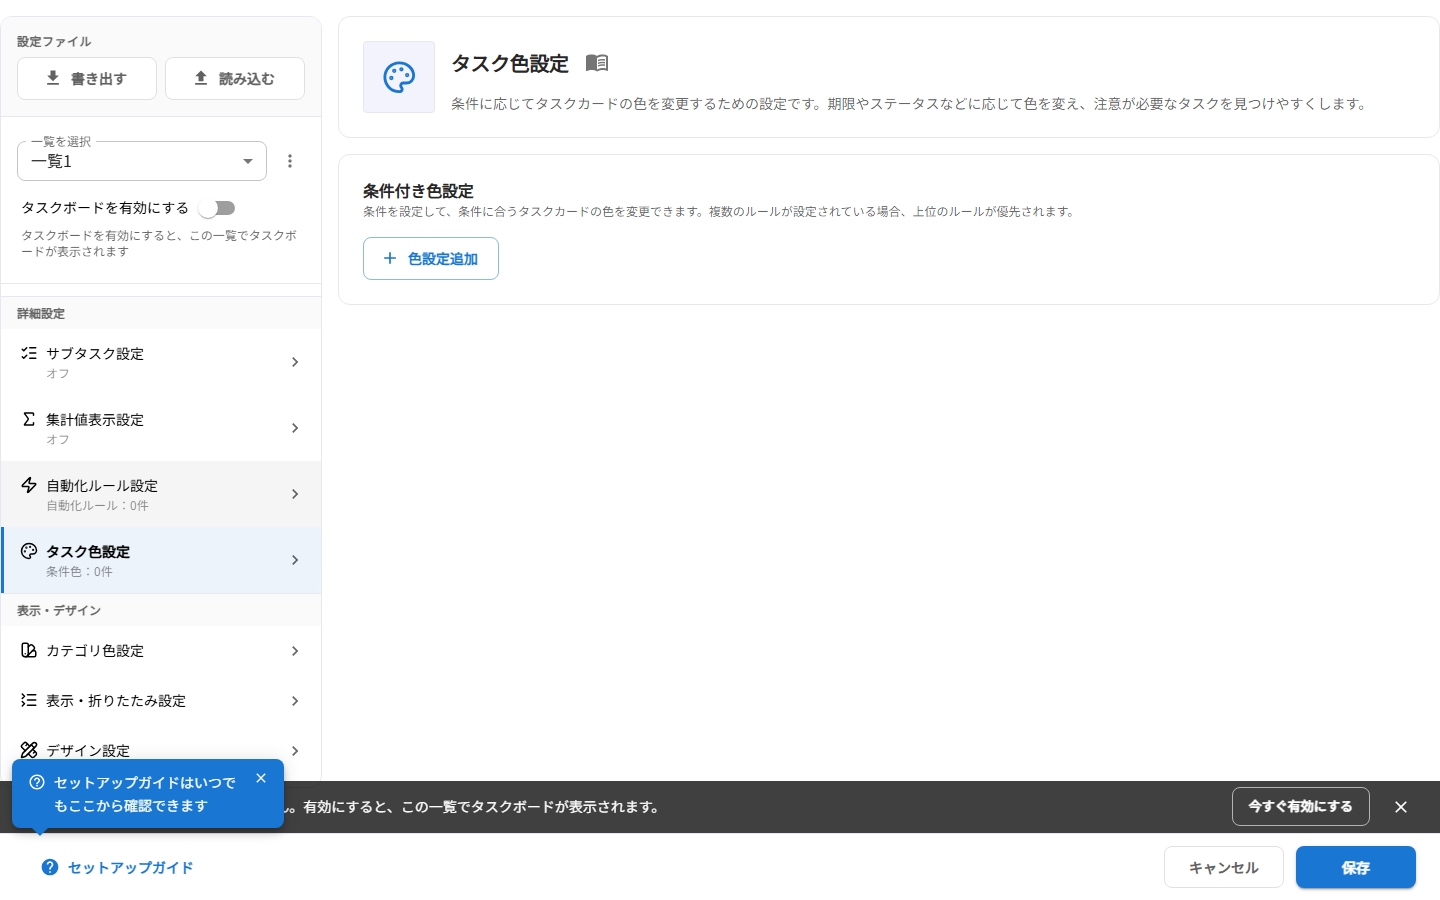Click the 書き出す export button

coord(87,79)
